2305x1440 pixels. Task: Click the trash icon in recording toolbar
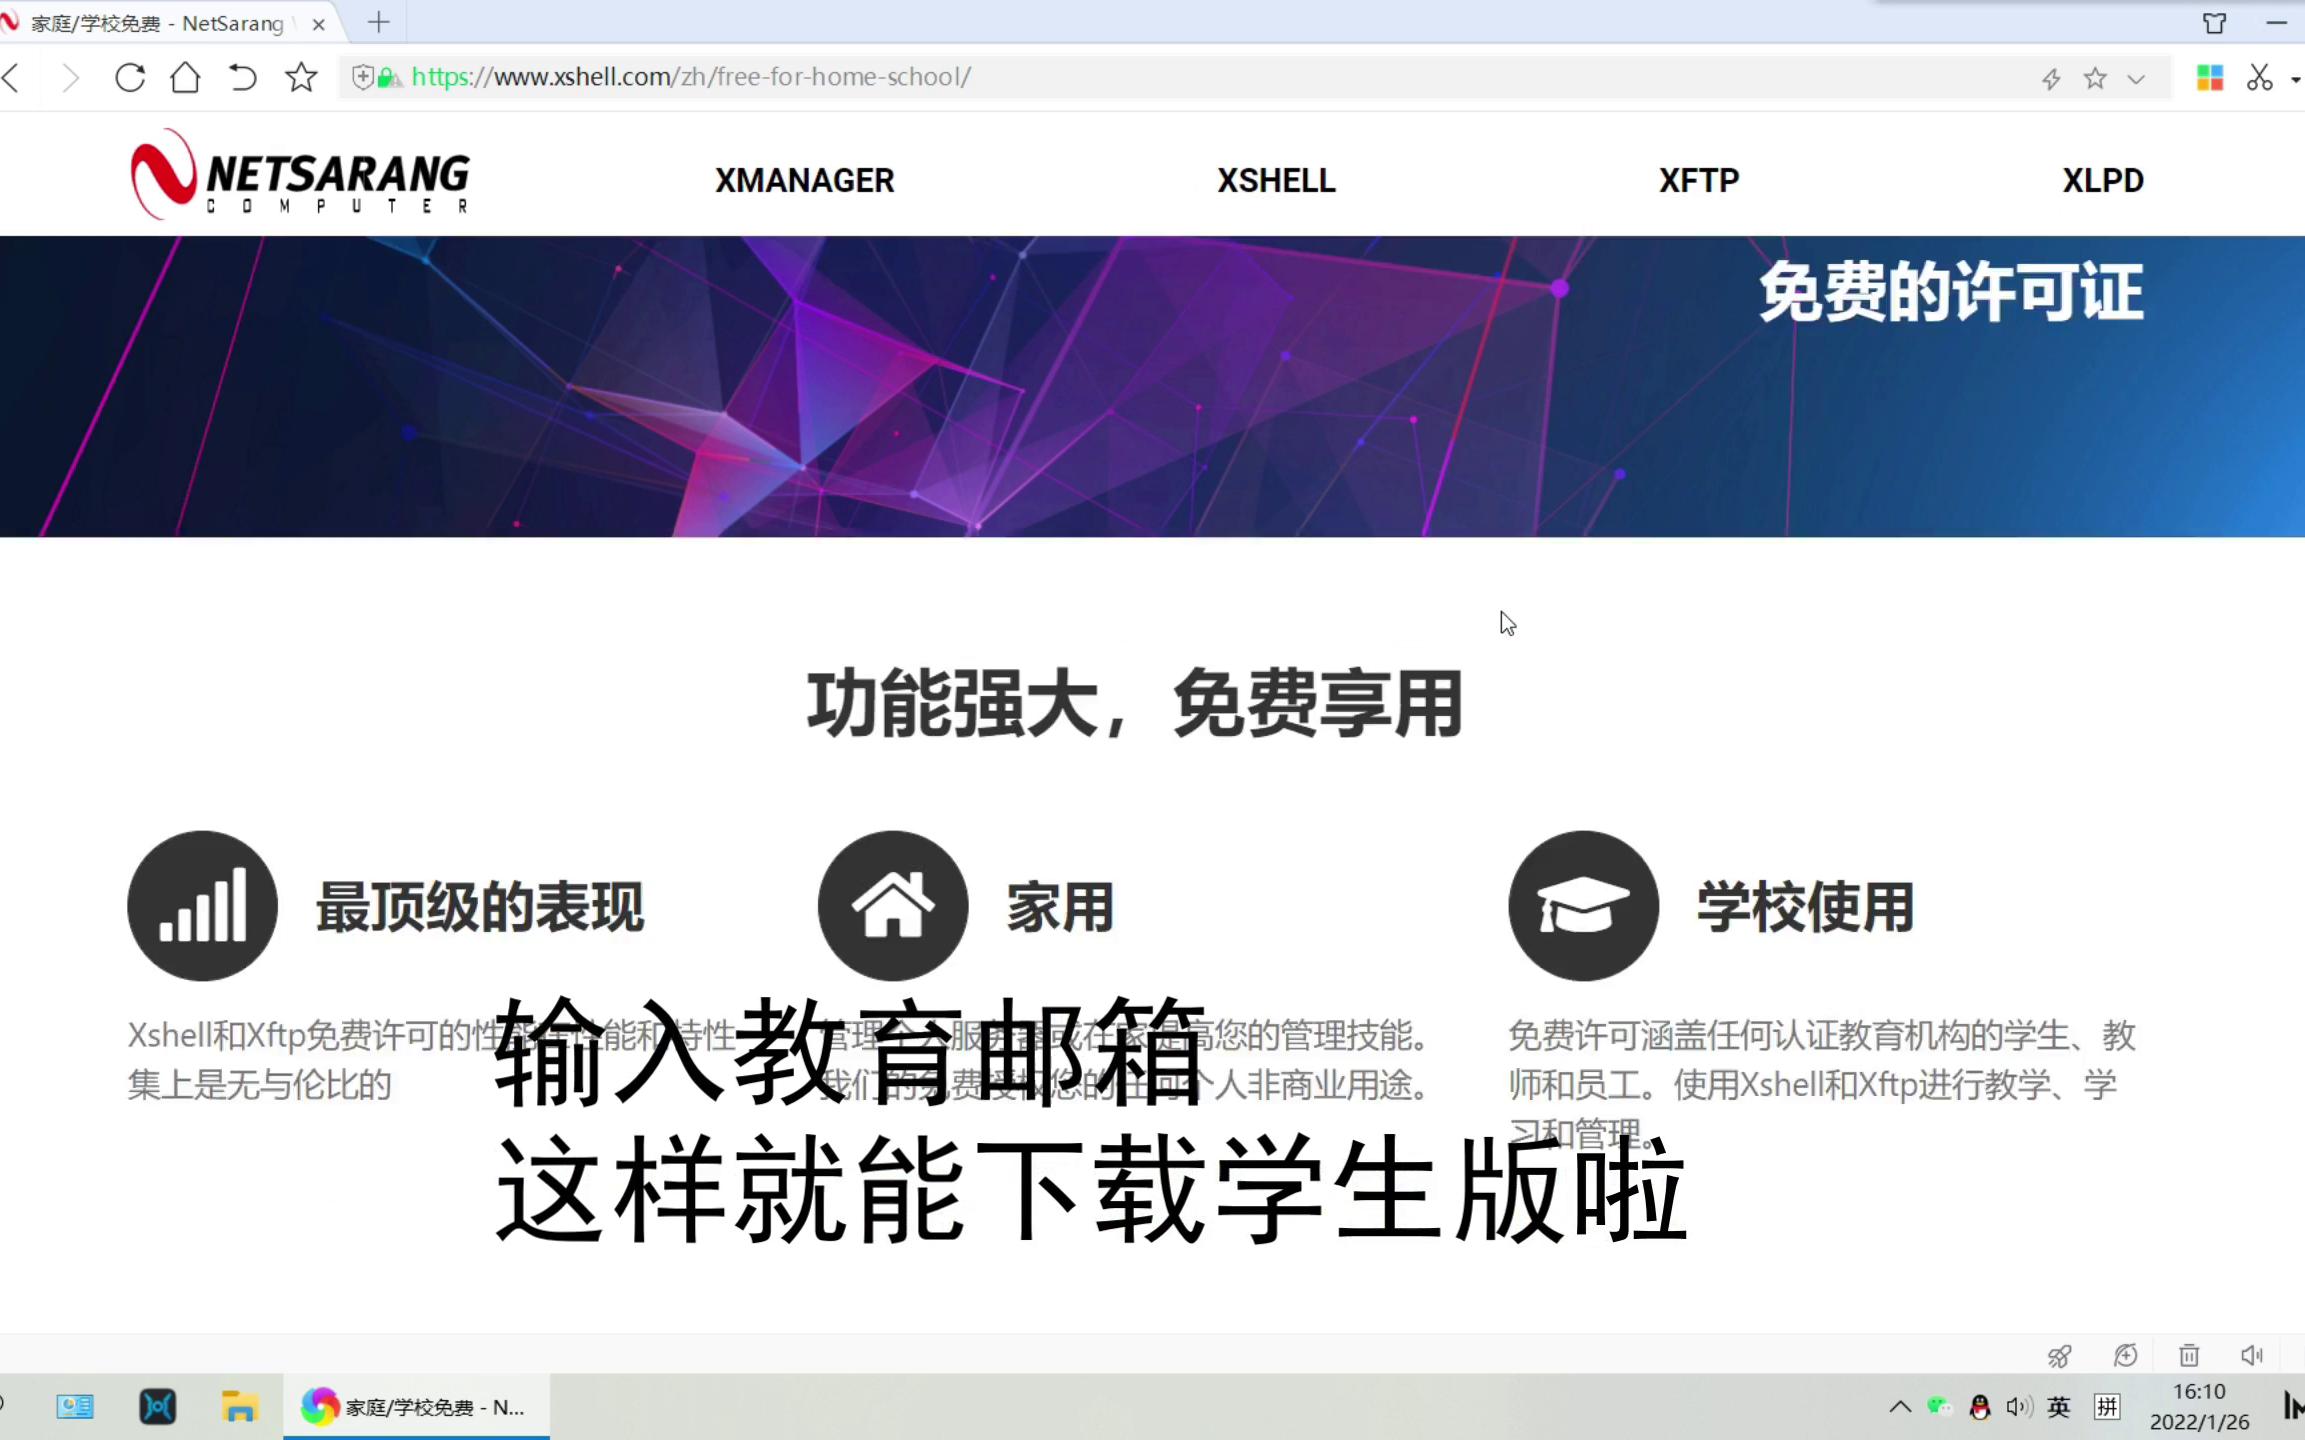[x=2188, y=1355]
